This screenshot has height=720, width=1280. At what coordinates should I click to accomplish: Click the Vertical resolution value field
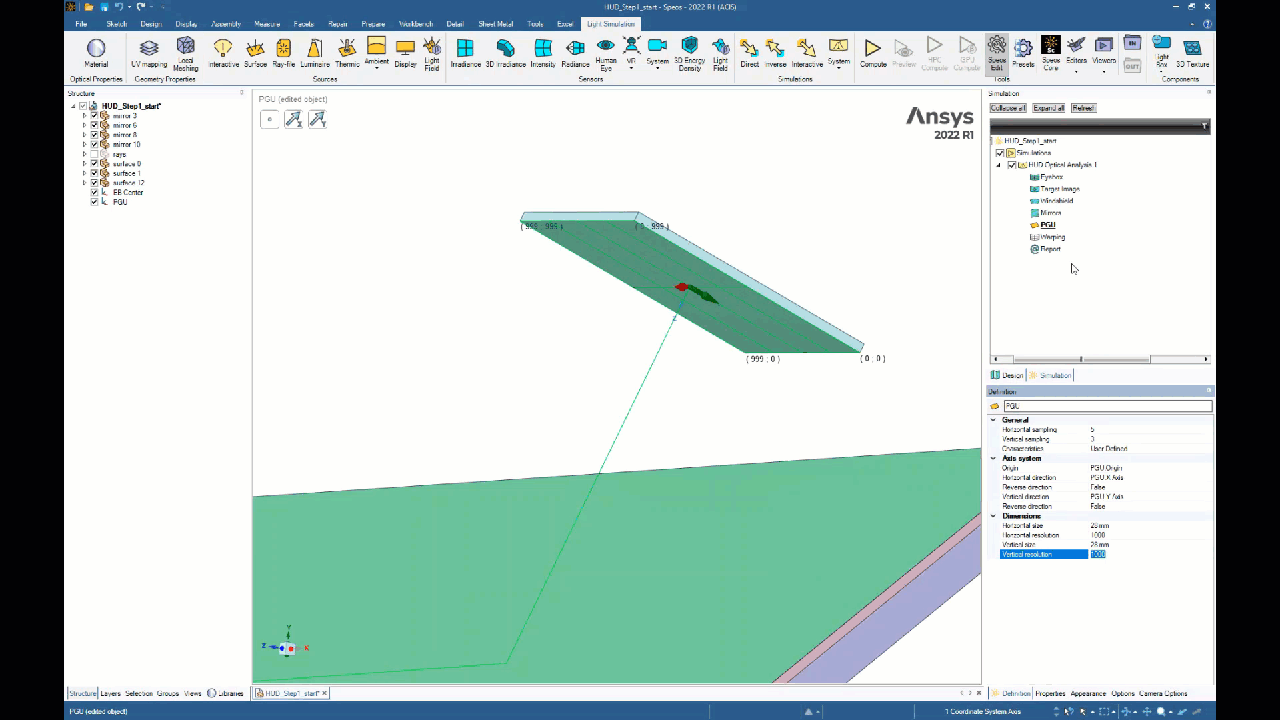point(1150,554)
